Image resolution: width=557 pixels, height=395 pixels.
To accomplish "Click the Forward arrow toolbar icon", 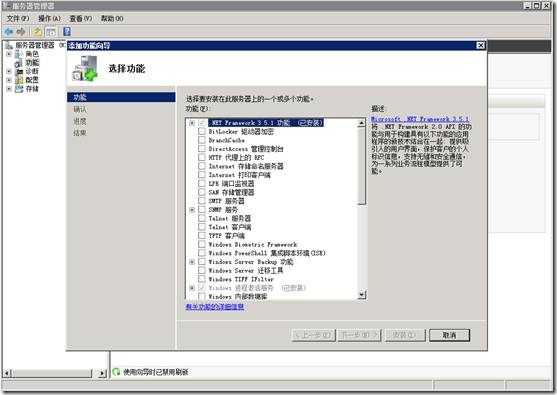I will (x=21, y=32).
